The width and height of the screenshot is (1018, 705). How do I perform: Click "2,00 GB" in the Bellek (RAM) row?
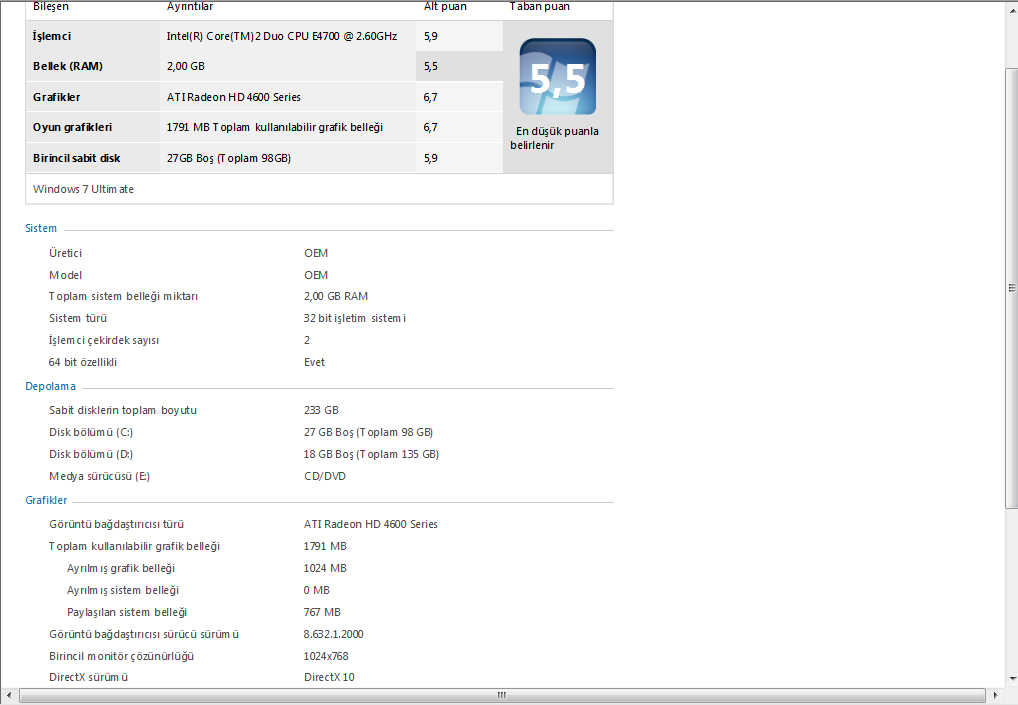[x=186, y=66]
